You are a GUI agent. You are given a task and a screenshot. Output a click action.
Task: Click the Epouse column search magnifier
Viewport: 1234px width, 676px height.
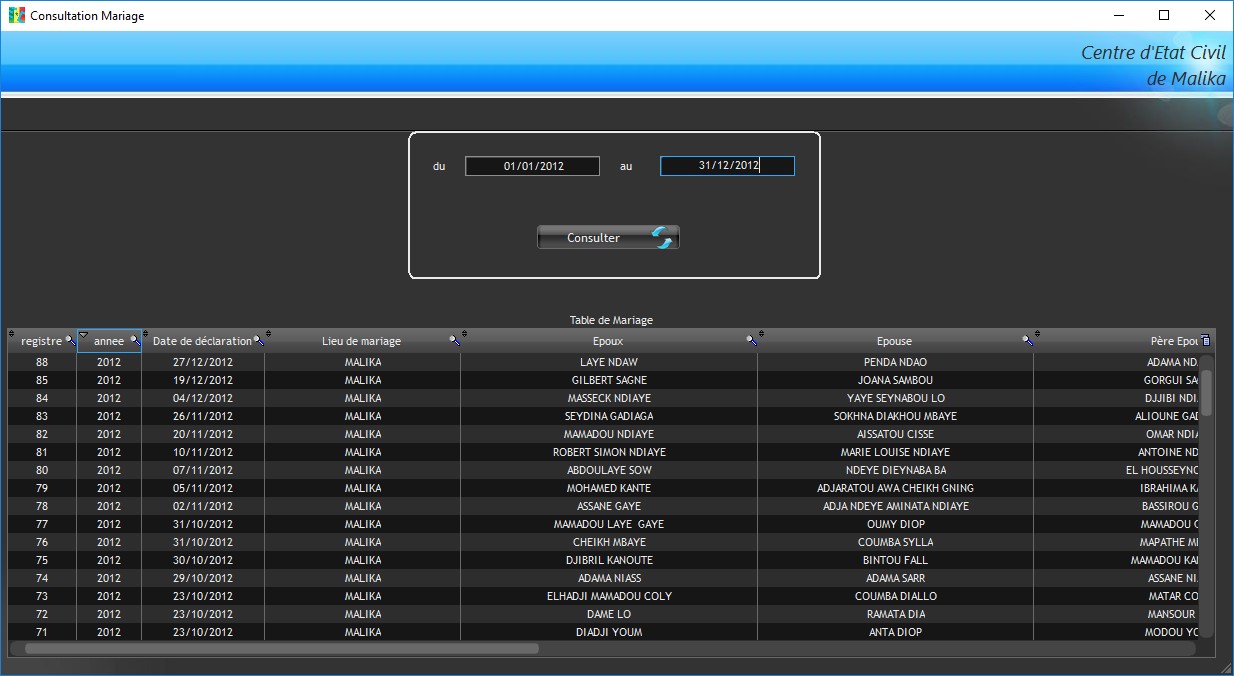pos(1027,341)
